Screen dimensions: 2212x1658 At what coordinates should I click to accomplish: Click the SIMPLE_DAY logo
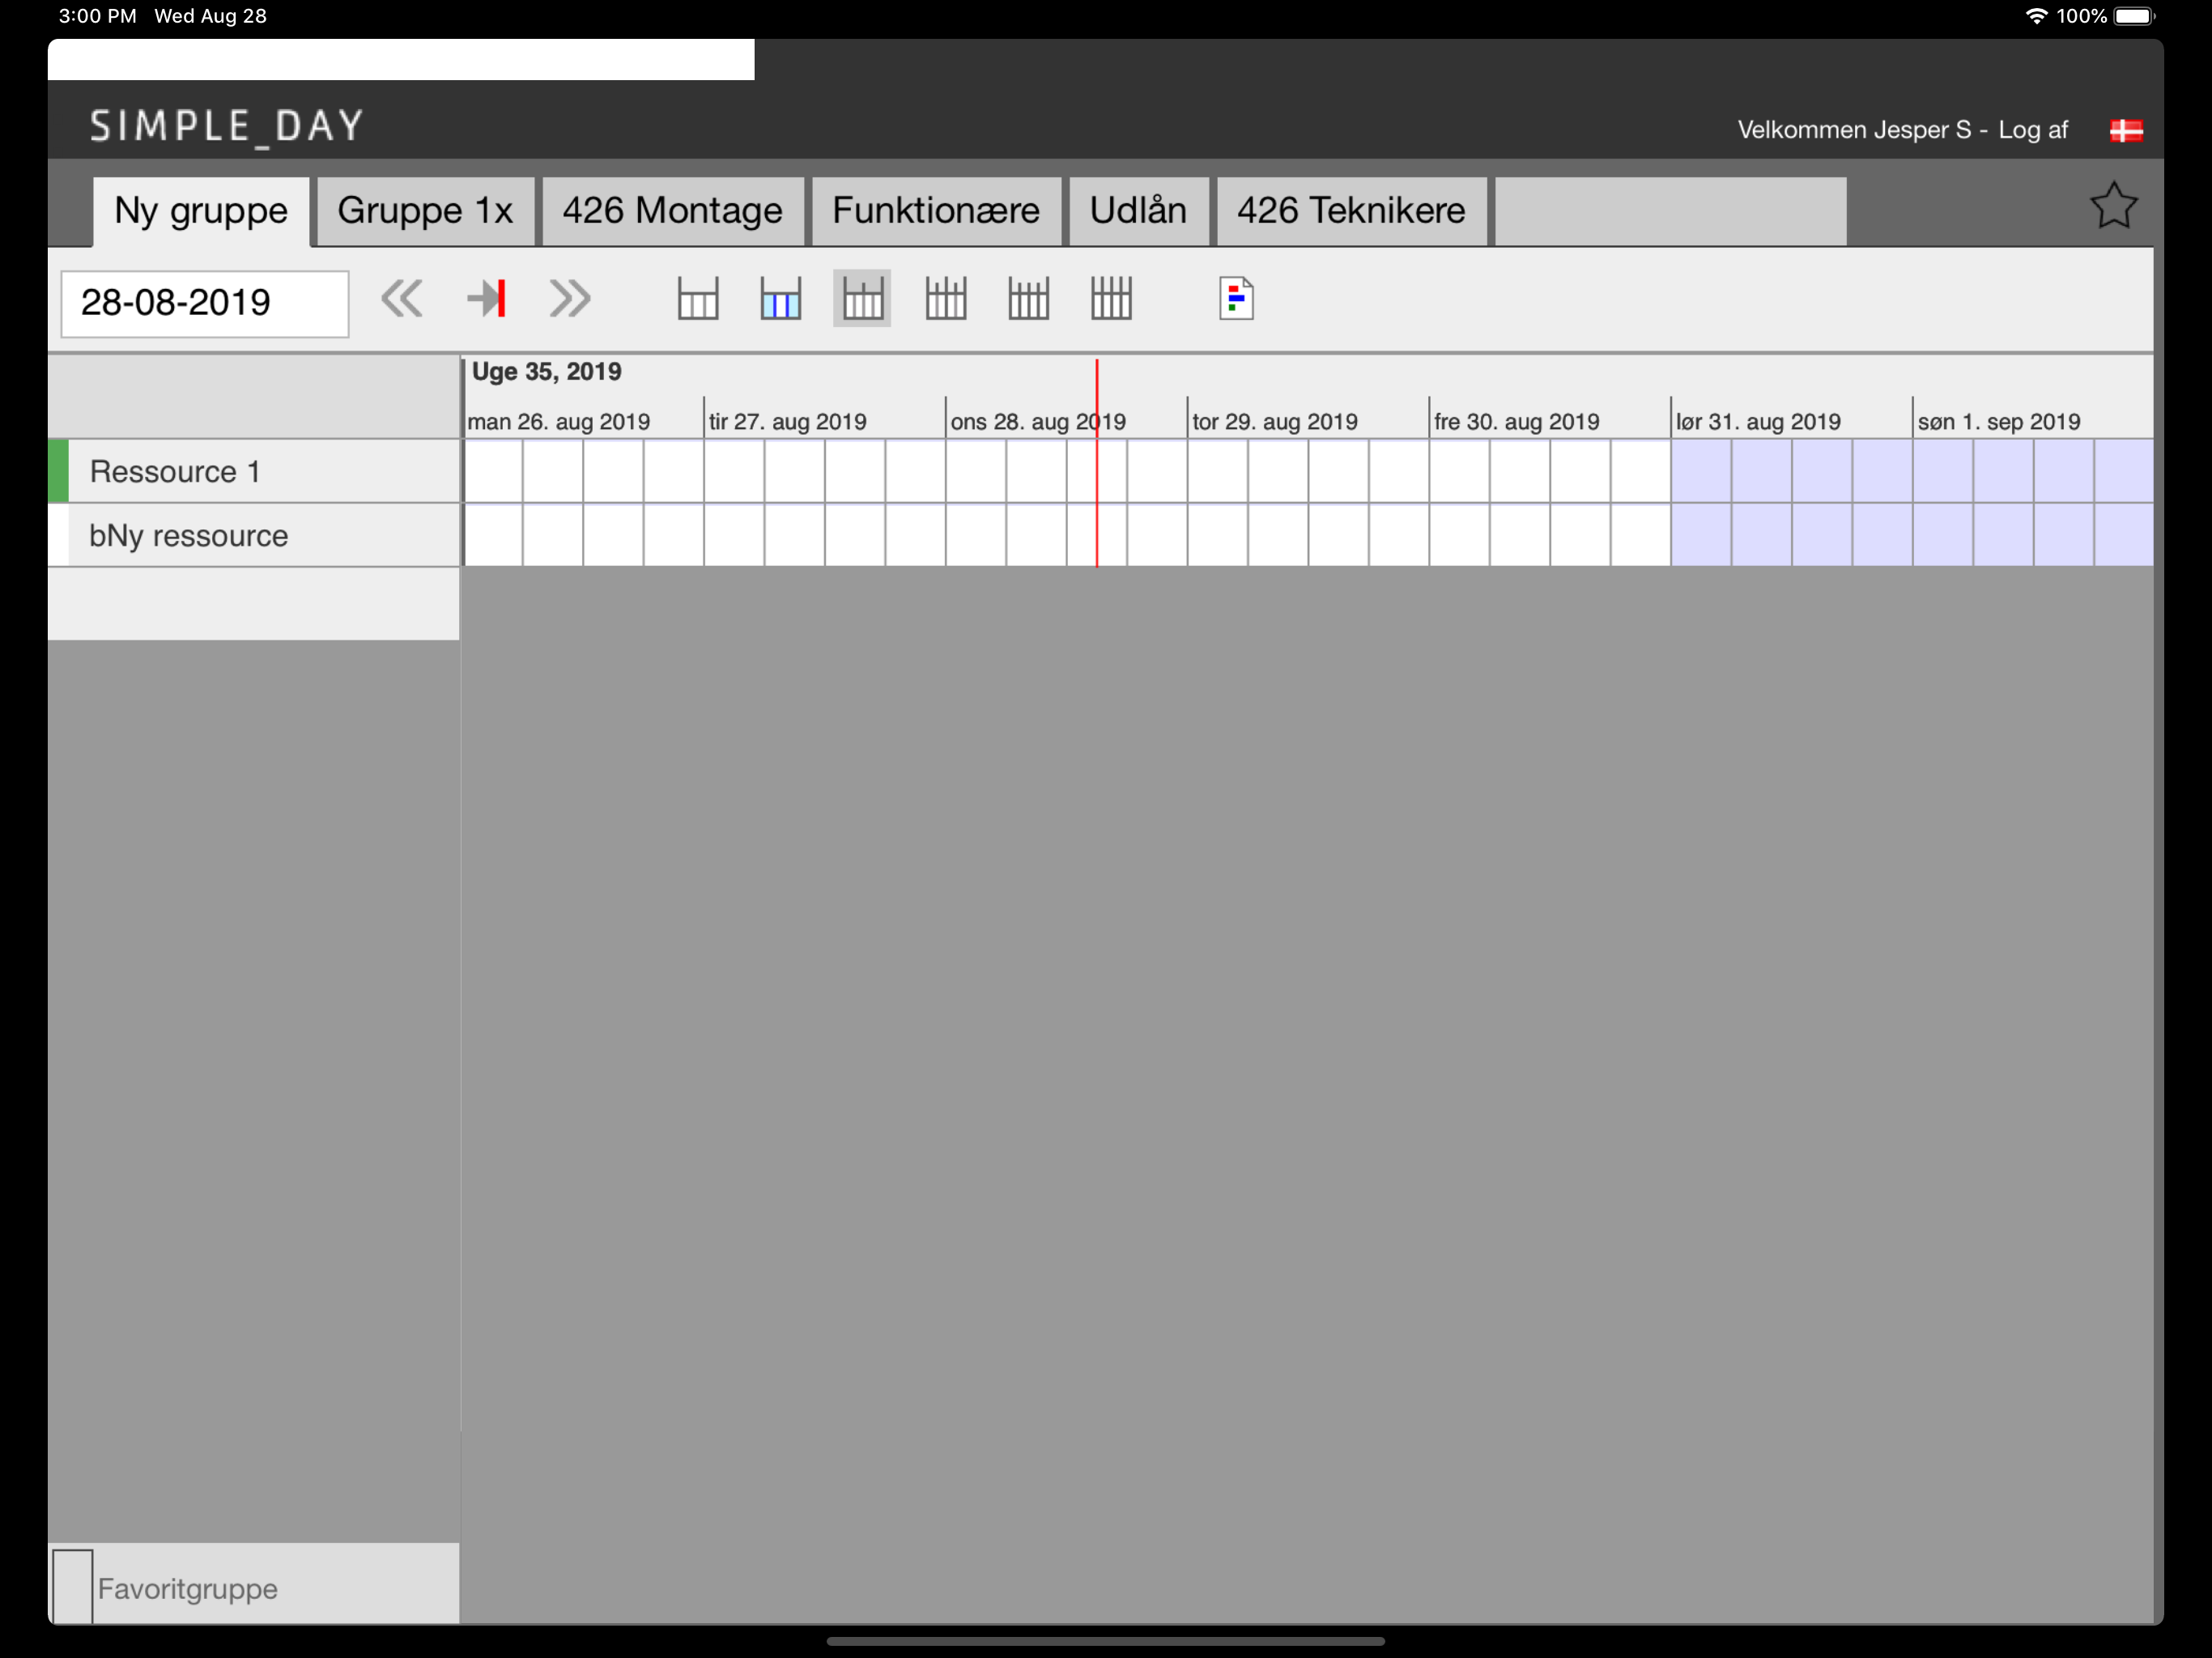point(226,127)
